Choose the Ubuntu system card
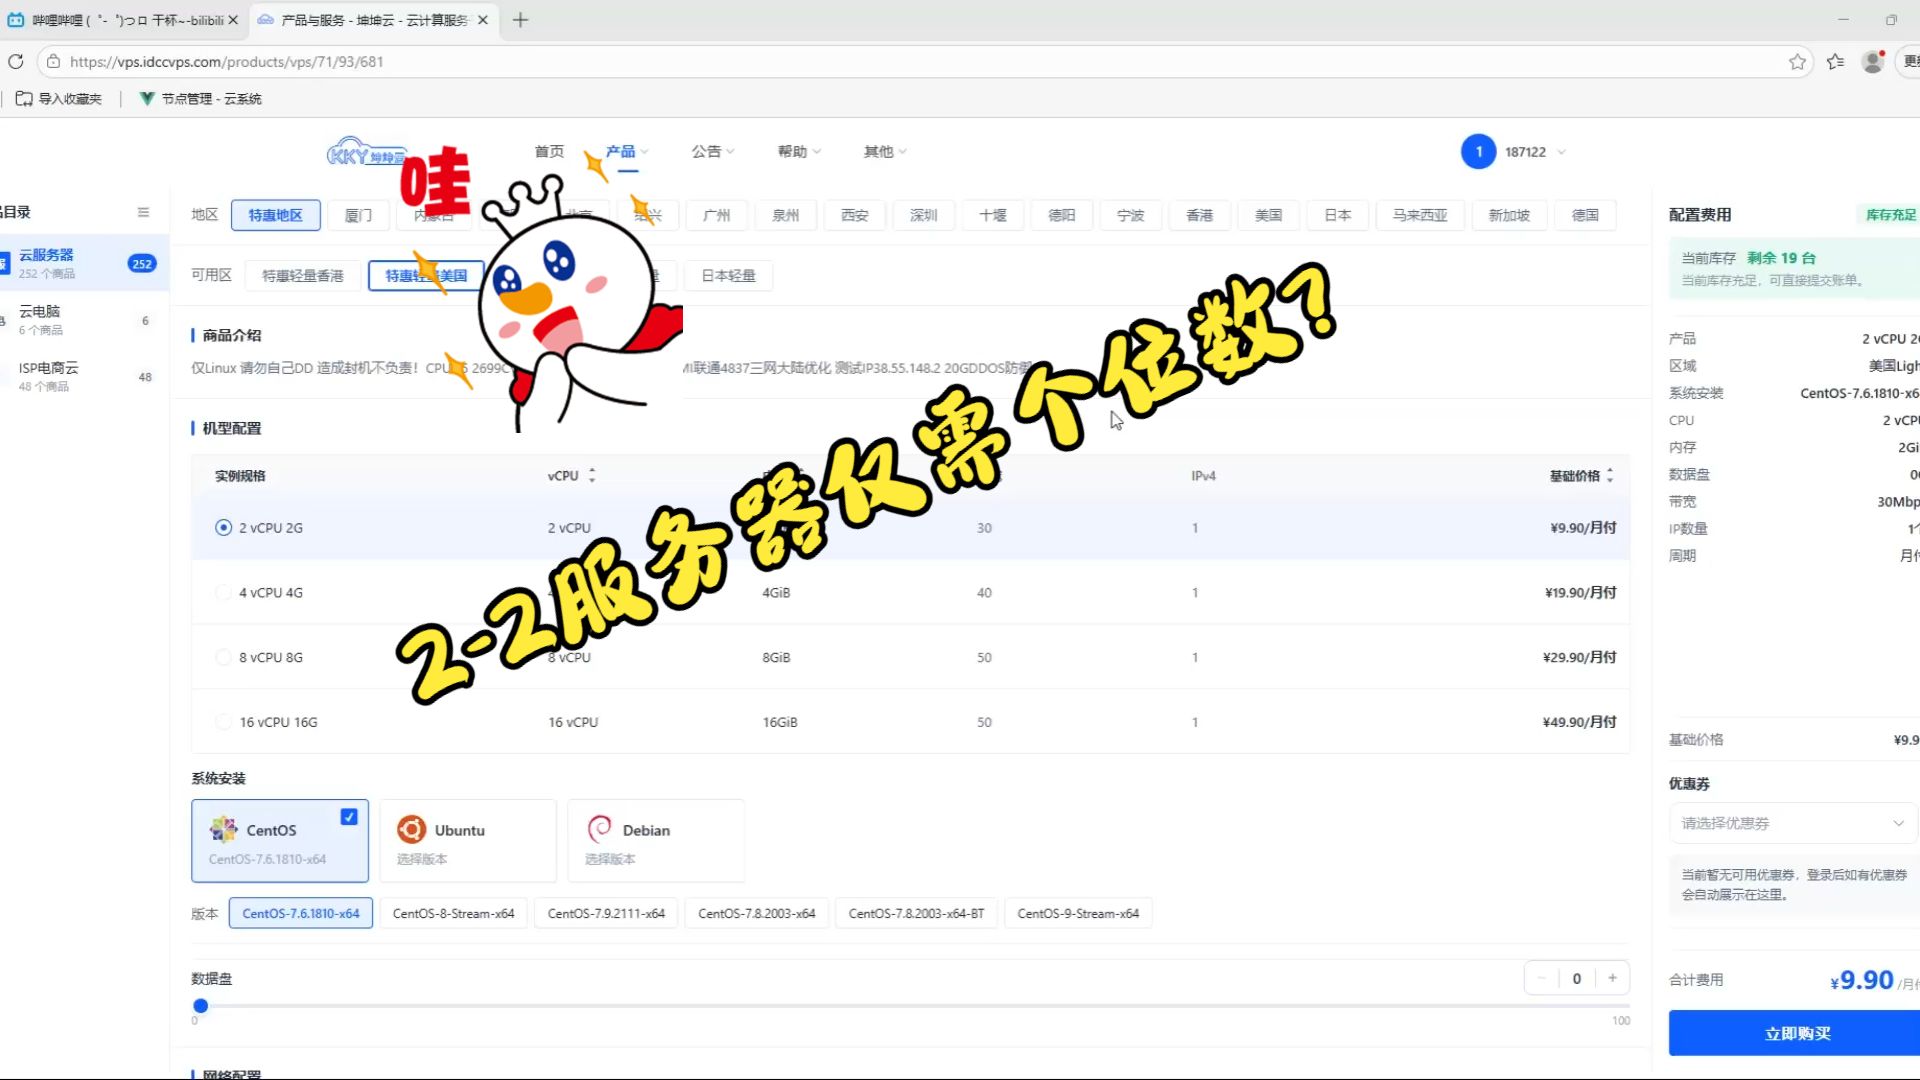 [467, 841]
